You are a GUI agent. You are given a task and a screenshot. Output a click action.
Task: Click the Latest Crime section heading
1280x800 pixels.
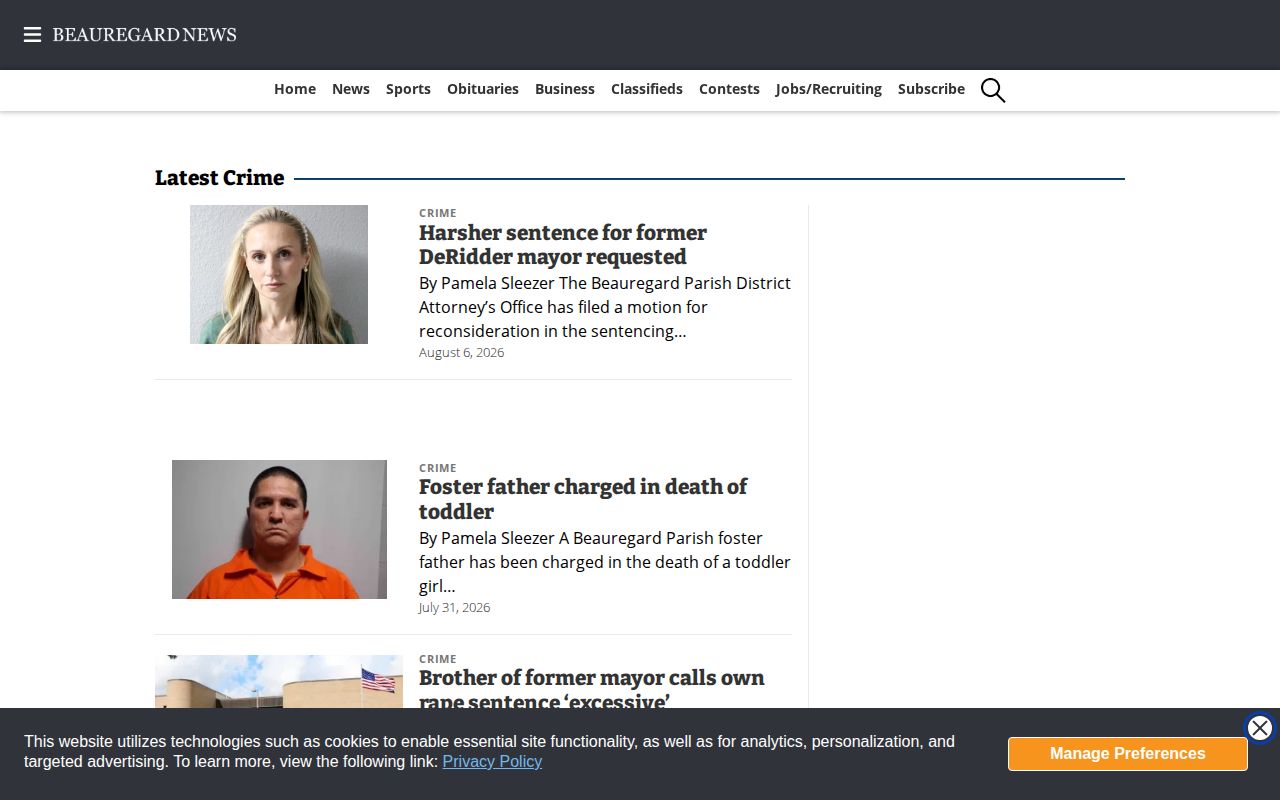point(219,178)
